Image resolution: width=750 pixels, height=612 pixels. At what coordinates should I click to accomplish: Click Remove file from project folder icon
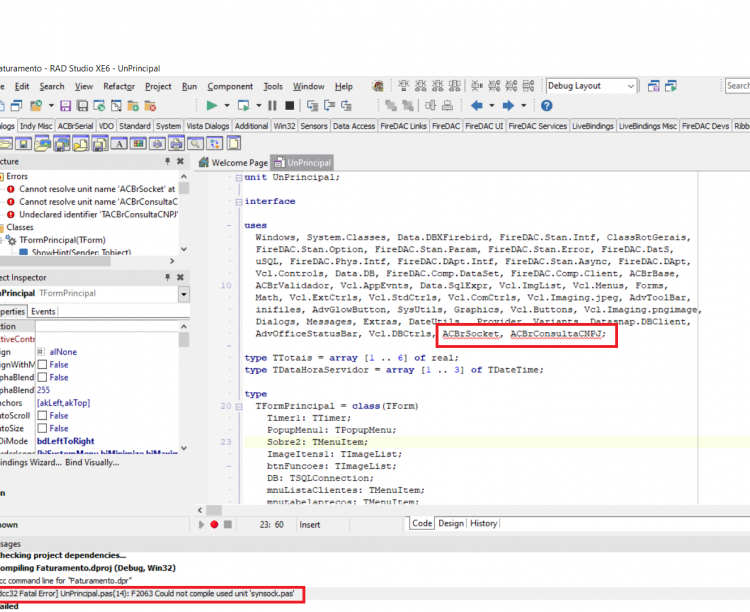pos(150,106)
